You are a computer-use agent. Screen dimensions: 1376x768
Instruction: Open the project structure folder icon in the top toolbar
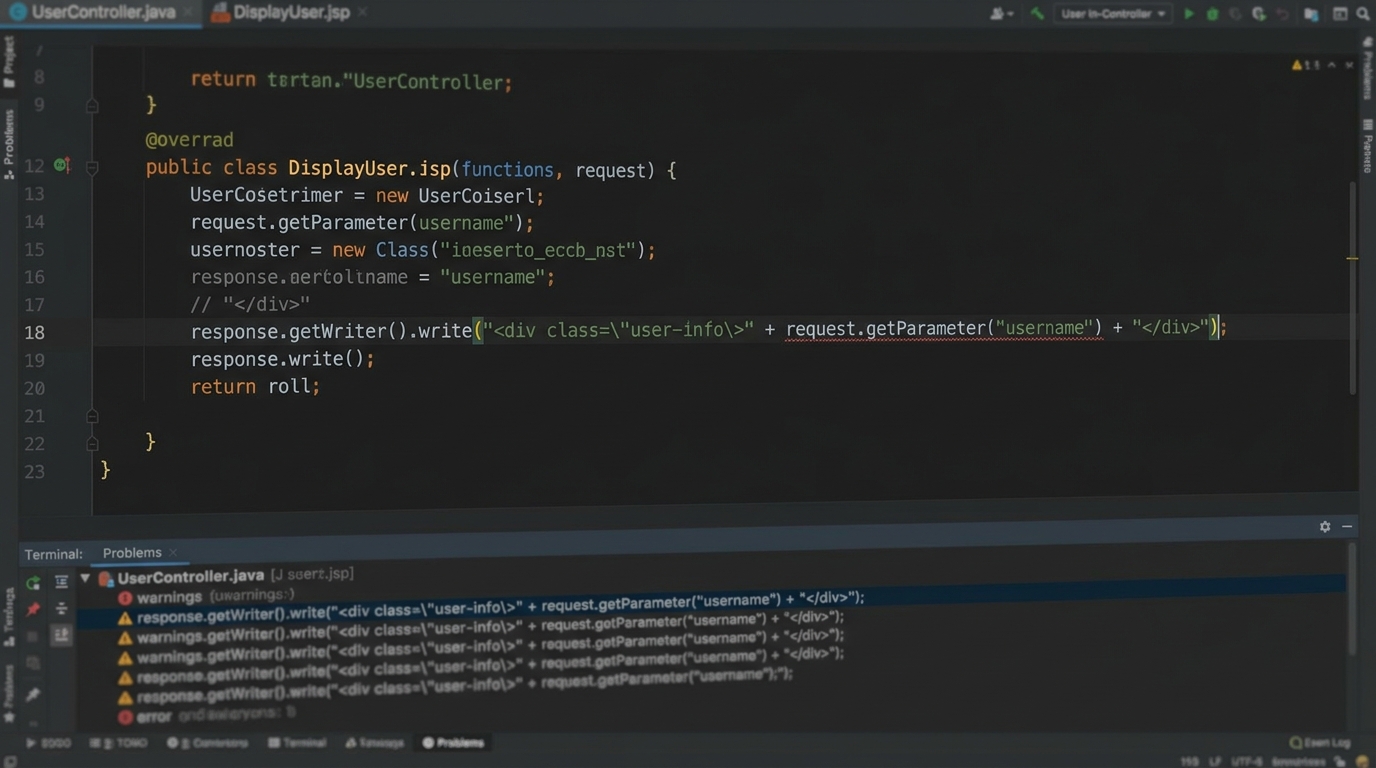point(1311,14)
